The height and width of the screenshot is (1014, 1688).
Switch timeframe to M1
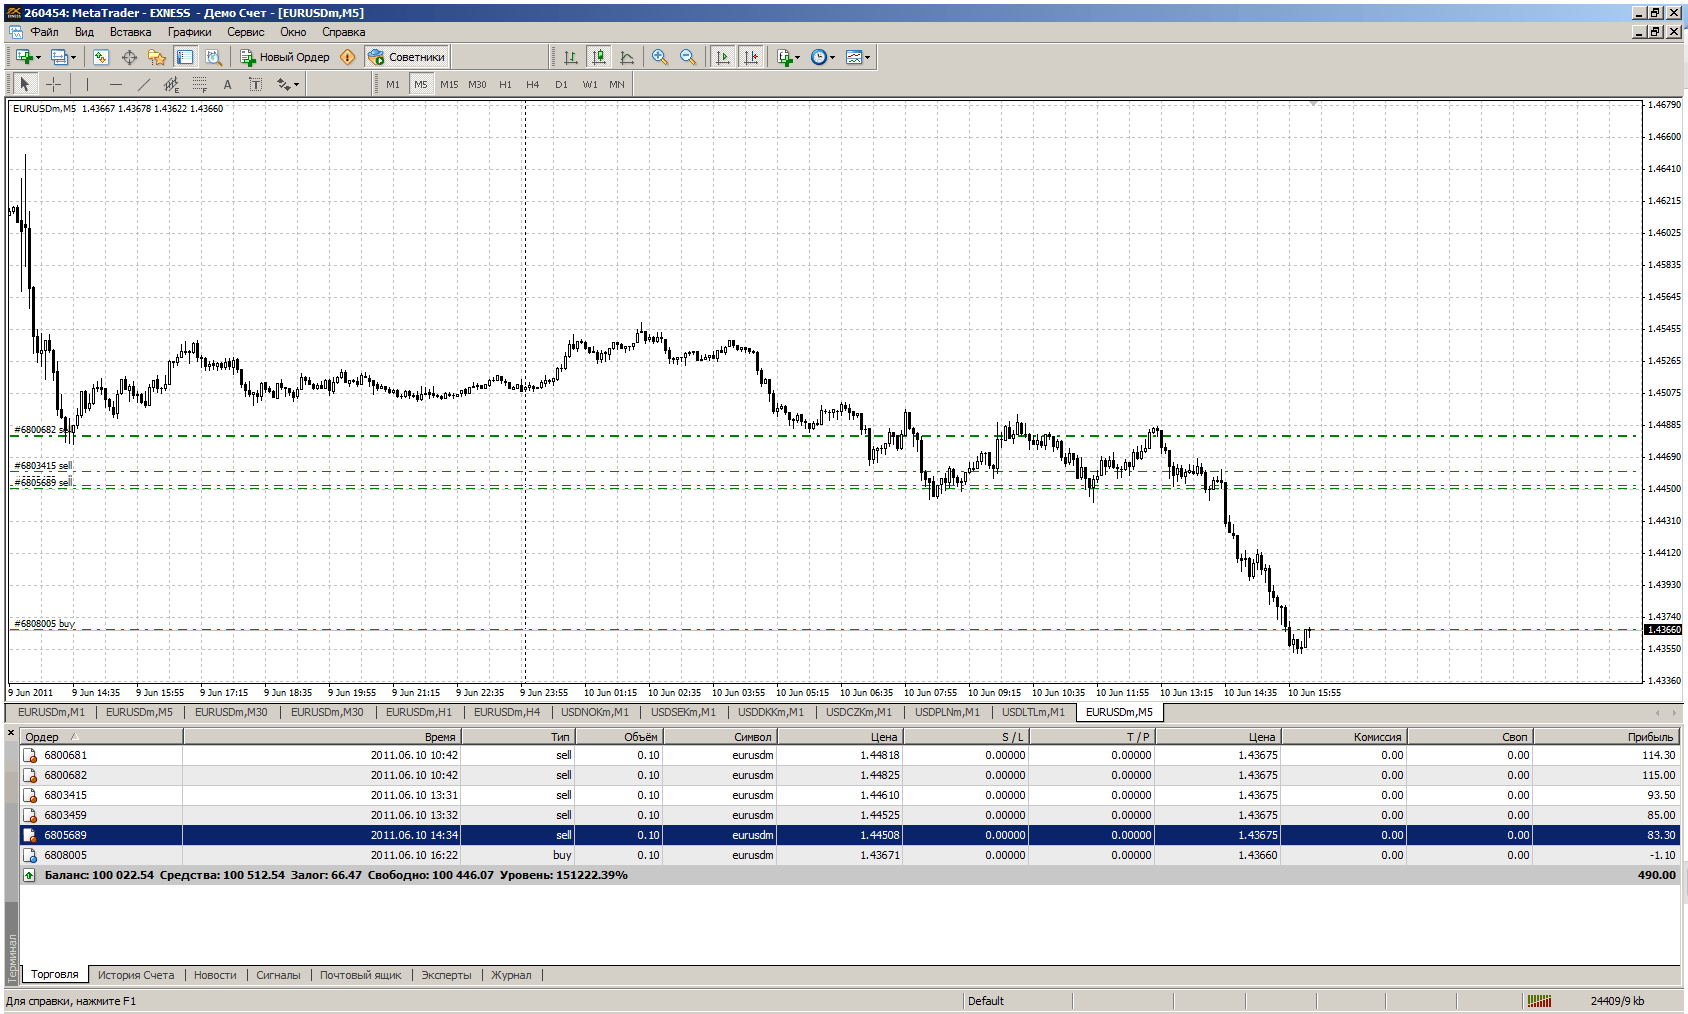pyautogui.click(x=393, y=84)
